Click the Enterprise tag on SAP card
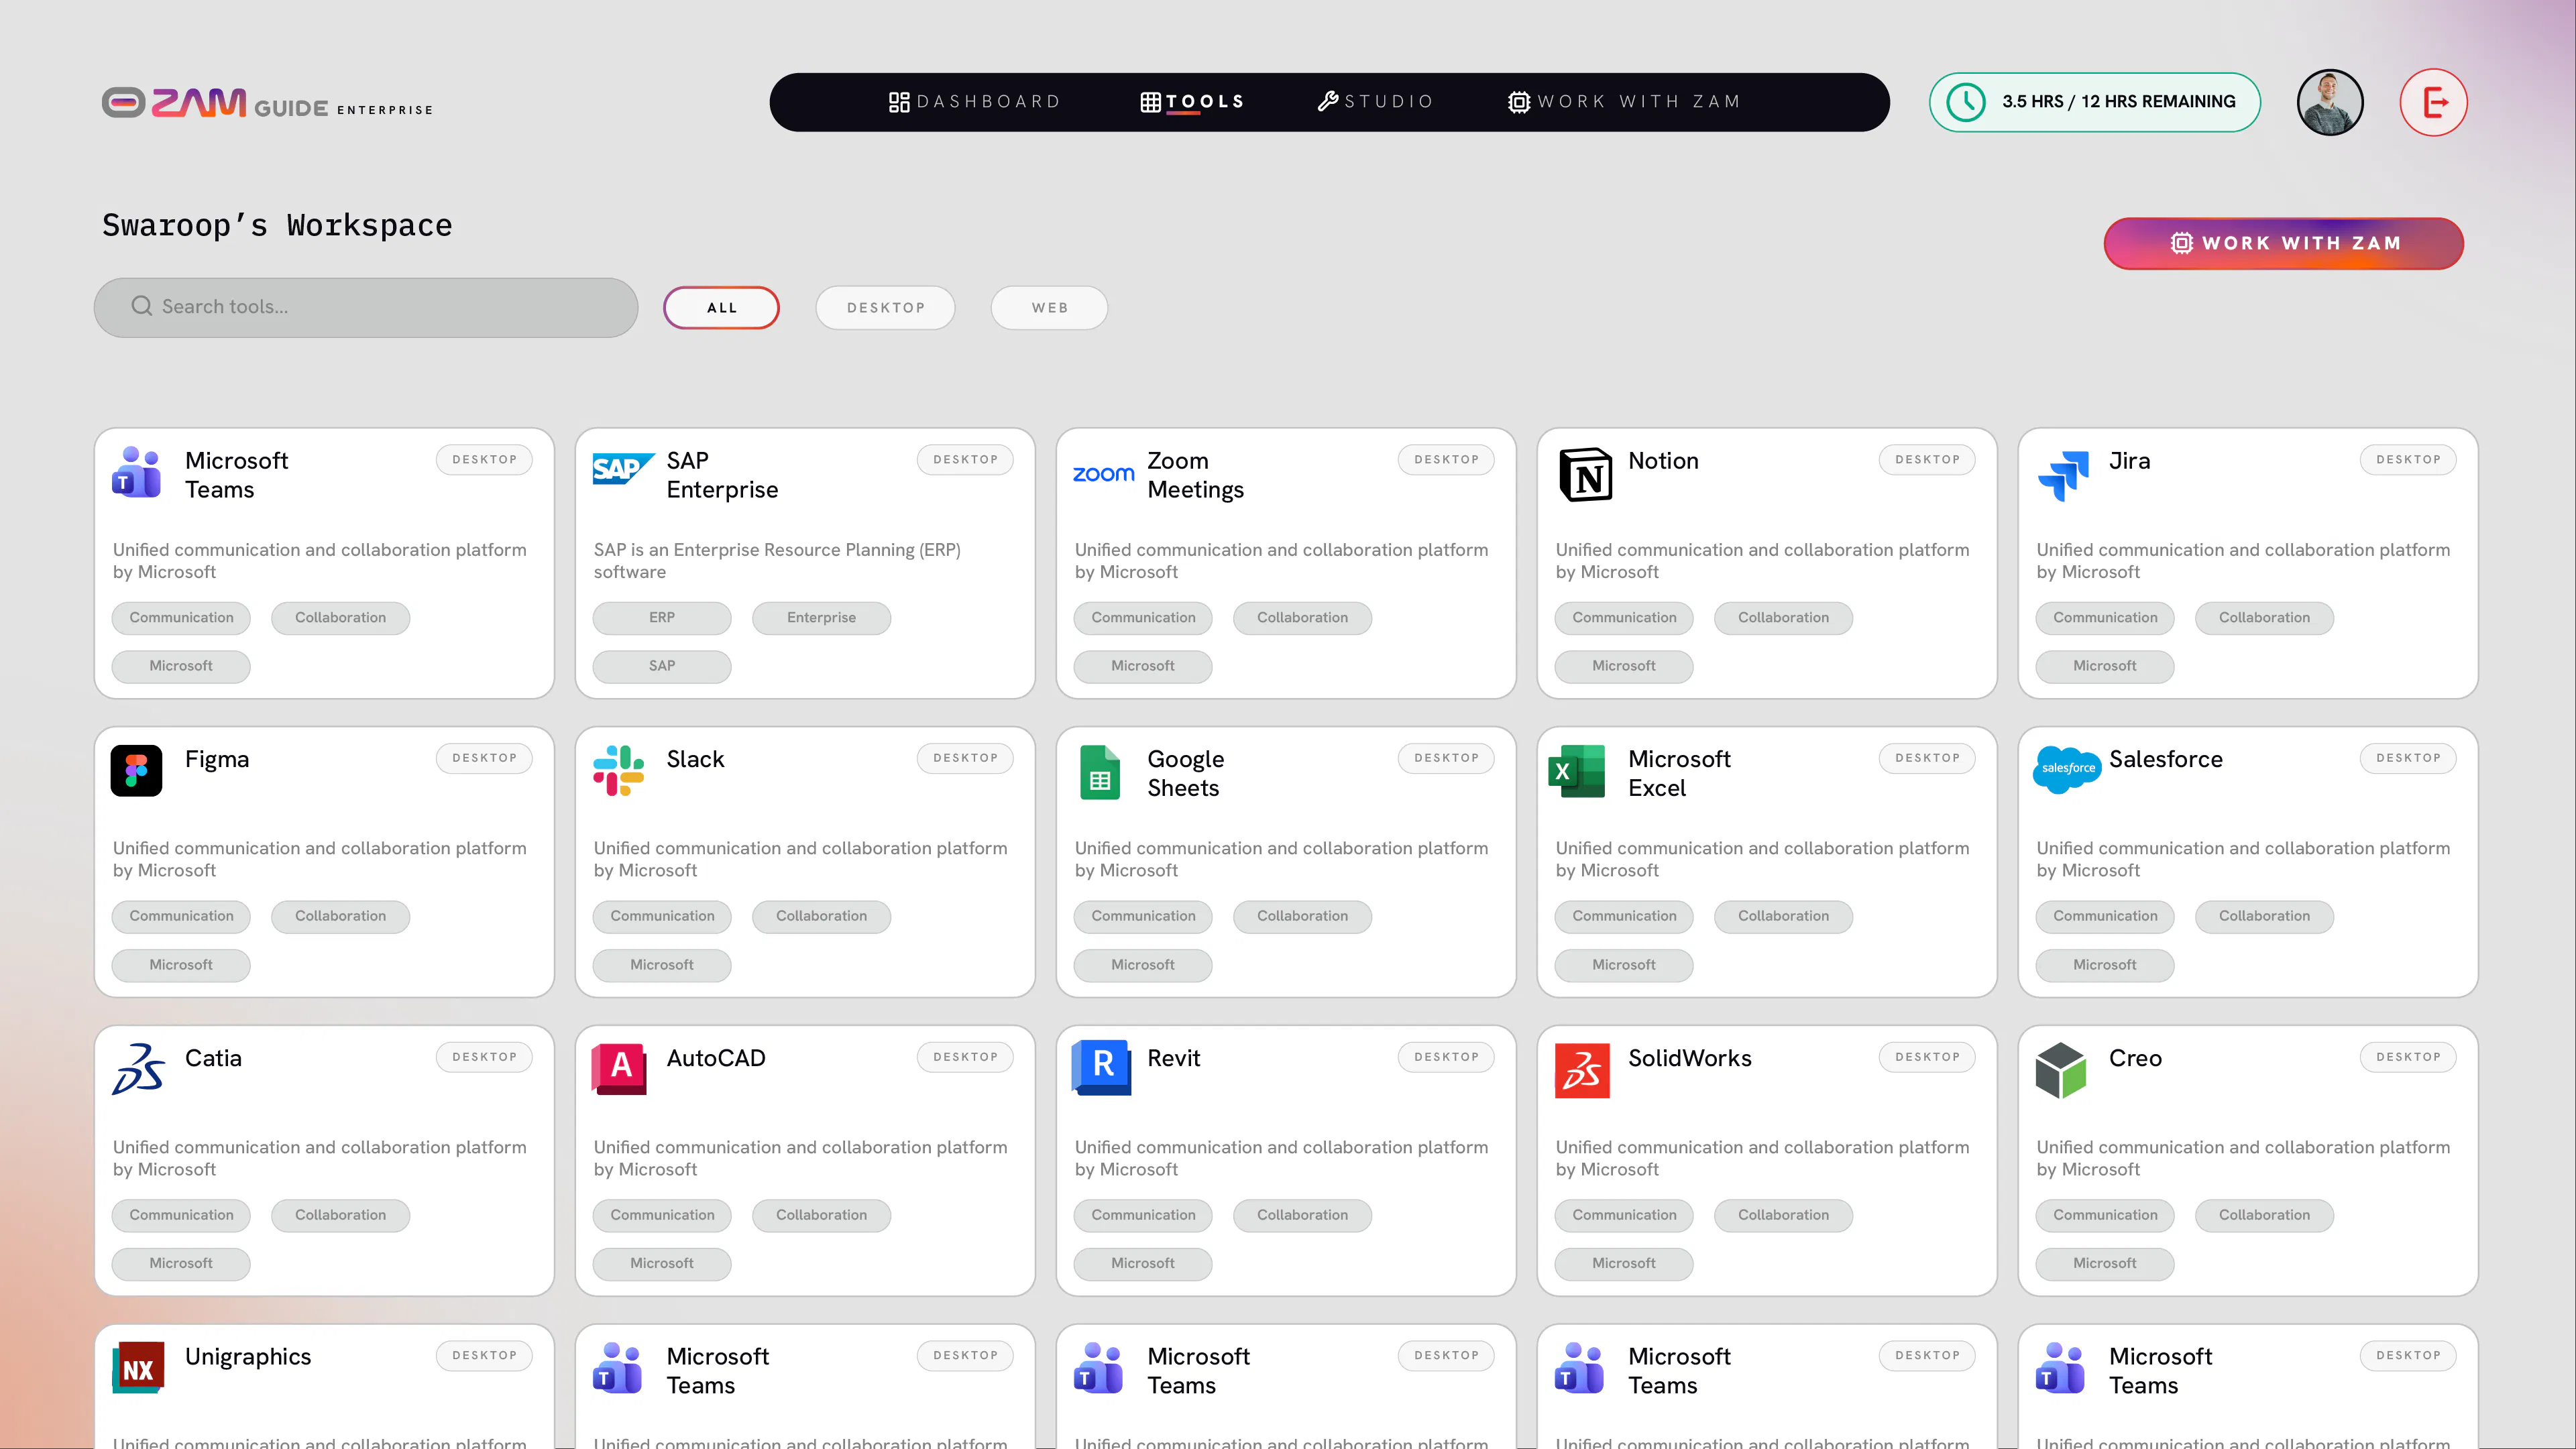Image resolution: width=2576 pixels, height=1449 pixels. [821, 618]
